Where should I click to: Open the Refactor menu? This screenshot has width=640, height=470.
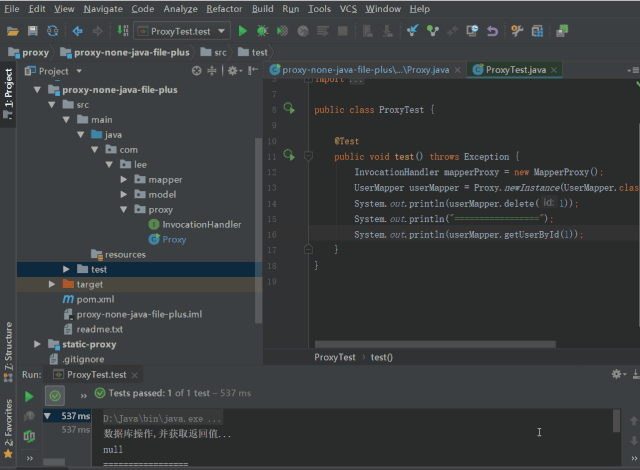[x=224, y=8]
